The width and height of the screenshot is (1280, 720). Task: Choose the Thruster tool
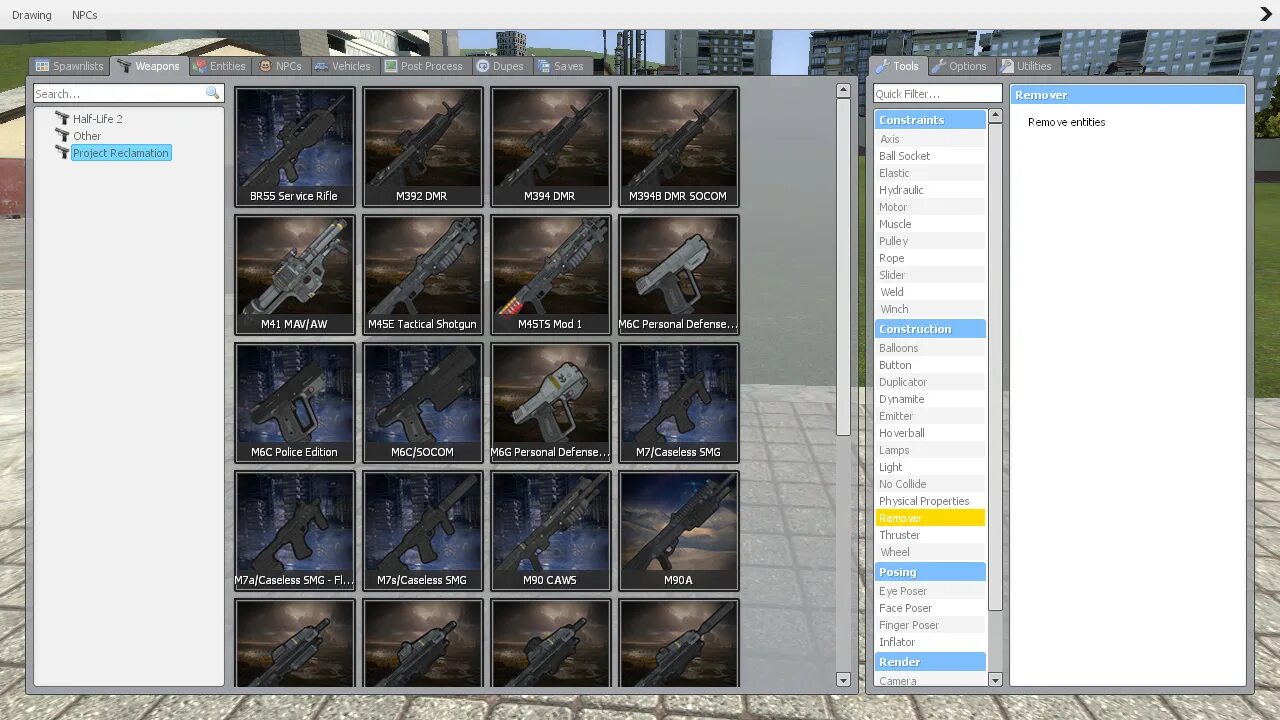(930, 535)
